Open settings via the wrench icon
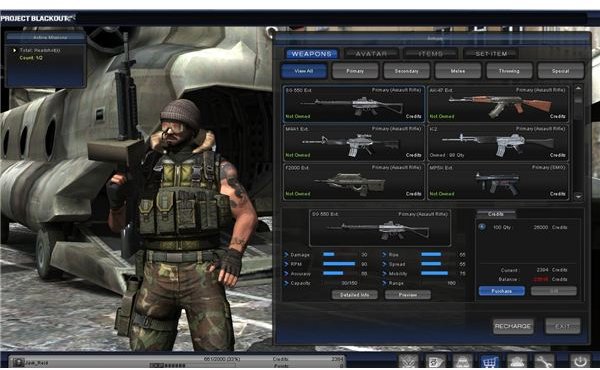This screenshot has height=370, width=600. point(544,362)
